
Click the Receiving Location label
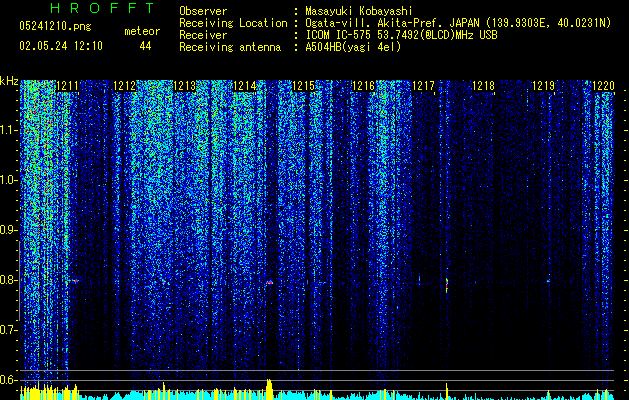(233, 23)
